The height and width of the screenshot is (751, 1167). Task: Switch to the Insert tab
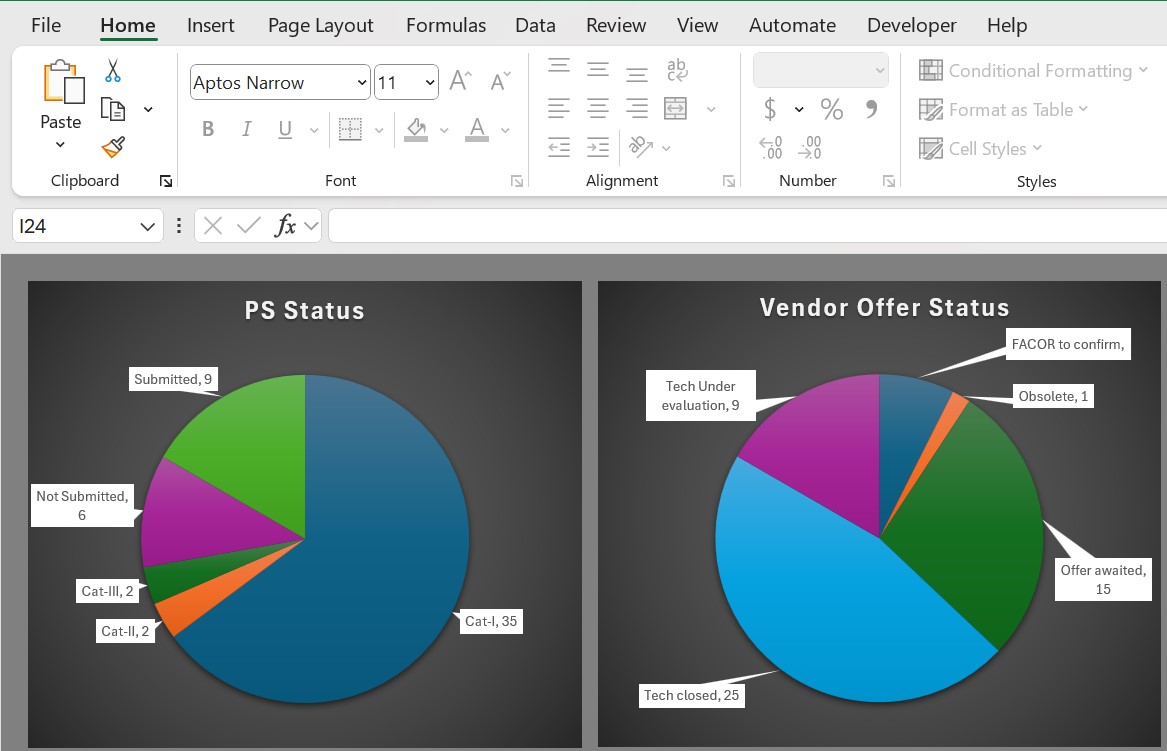[x=211, y=26]
